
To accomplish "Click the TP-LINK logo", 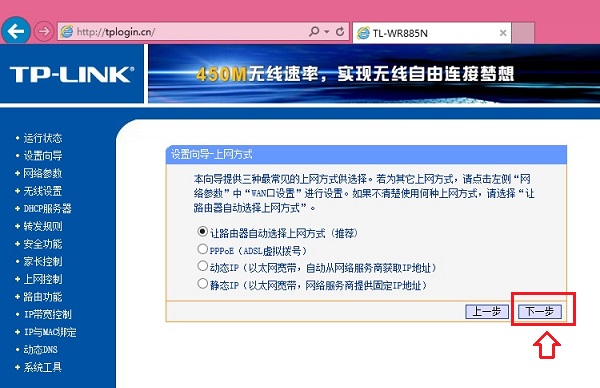I will point(72,74).
